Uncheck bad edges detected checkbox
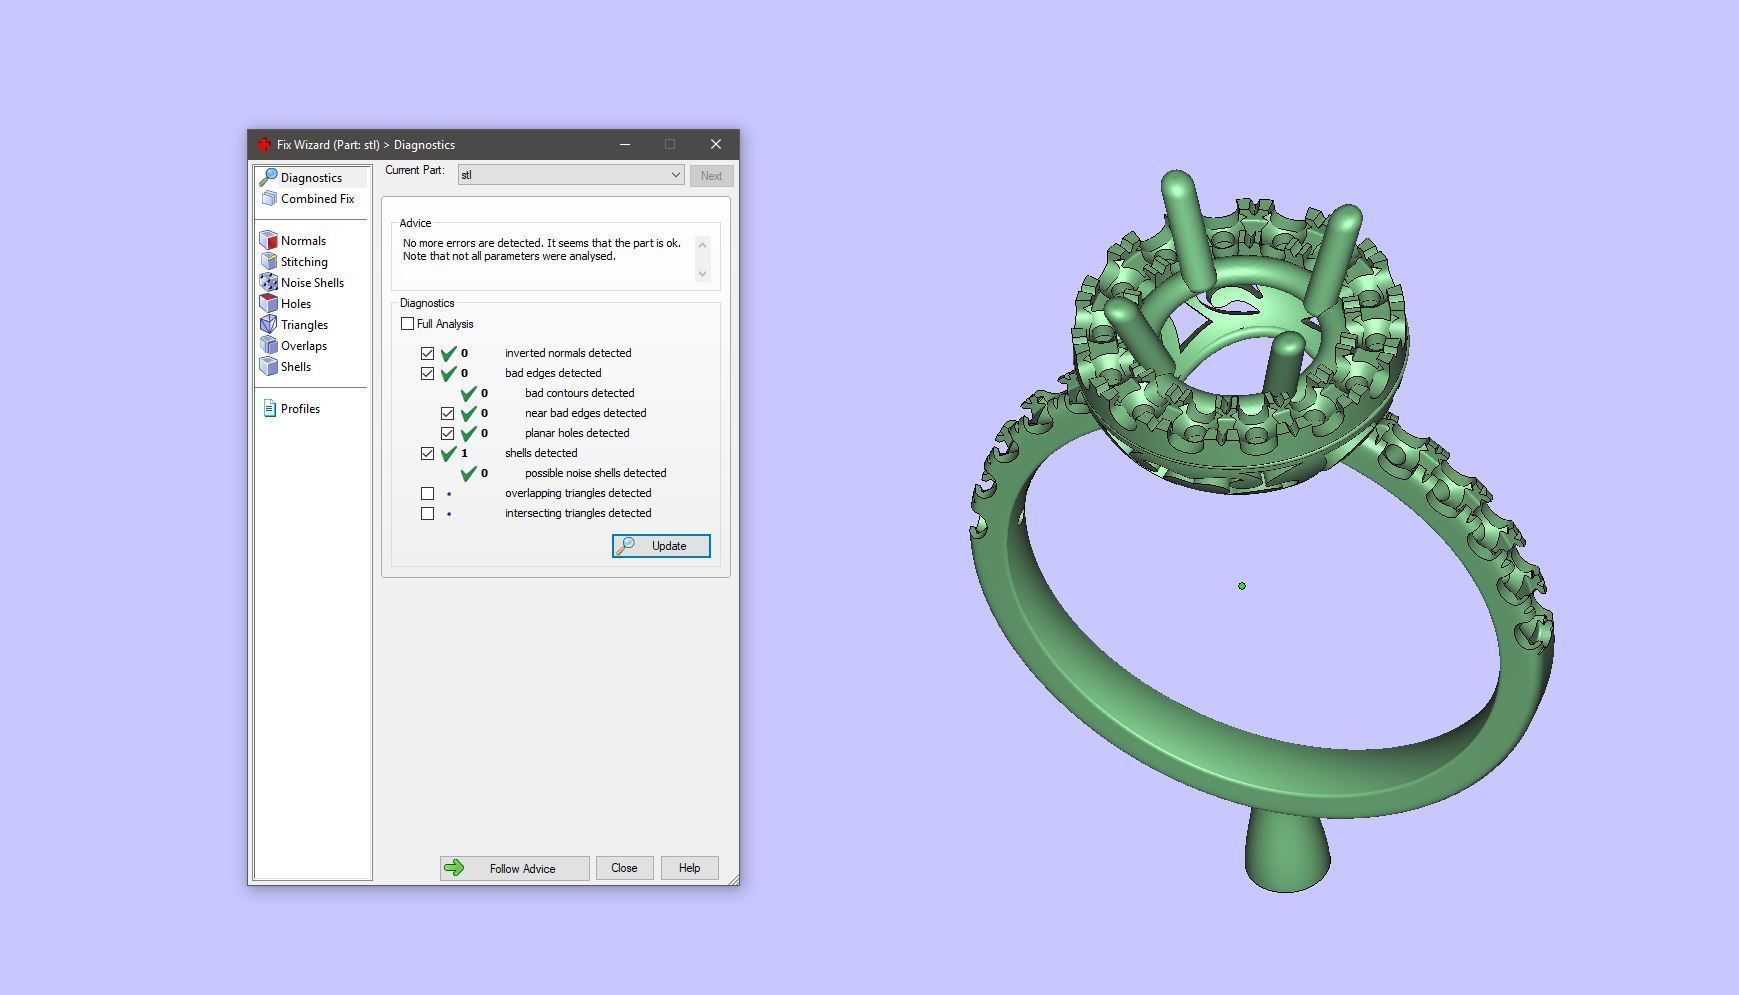This screenshot has width=1739, height=995. coord(428,373)
